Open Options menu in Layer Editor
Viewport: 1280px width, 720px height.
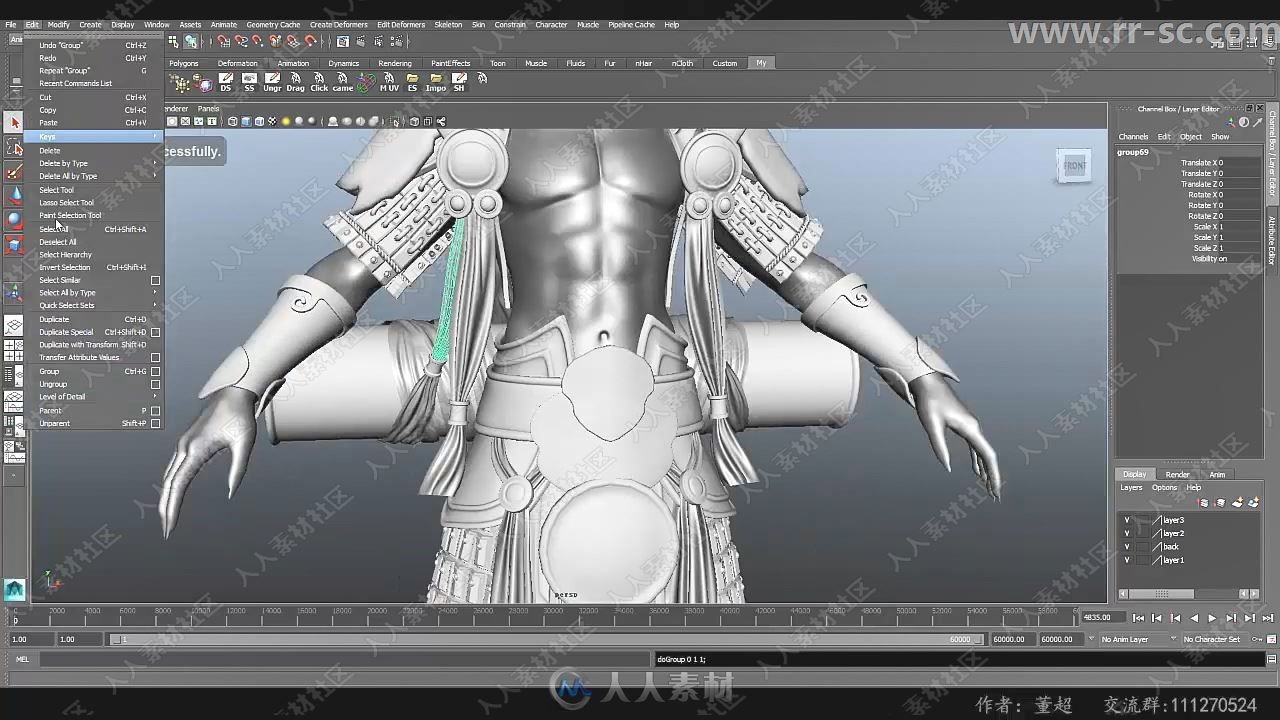pos(1164,488)
